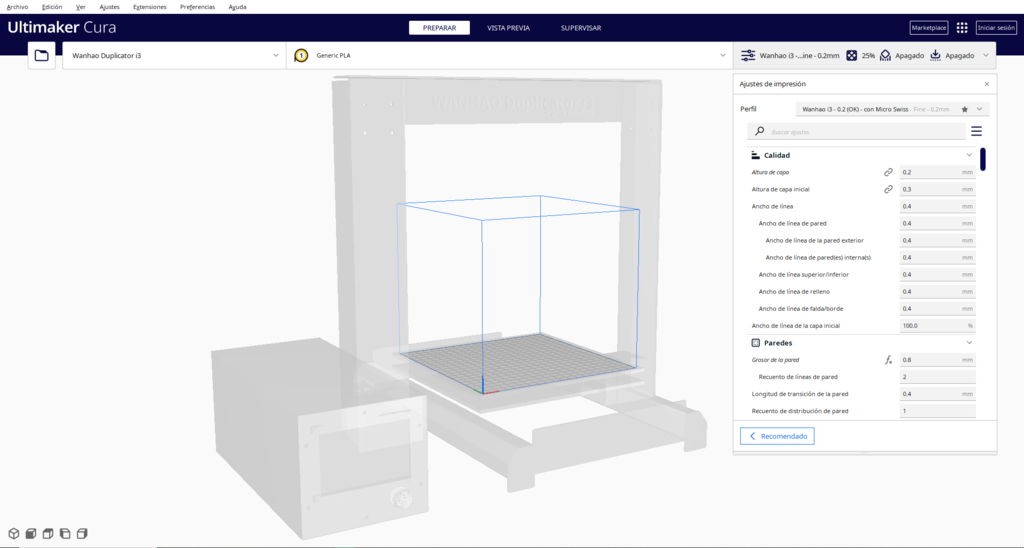Edit Ancho de línea de la capa inicial value

(x=937, y=325)
